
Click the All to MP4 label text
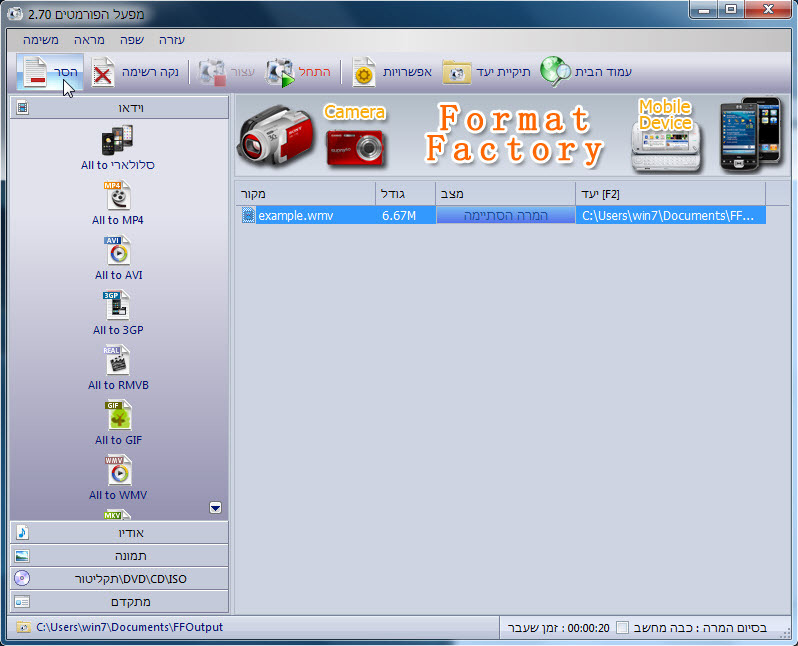click(x=118, y=220)
